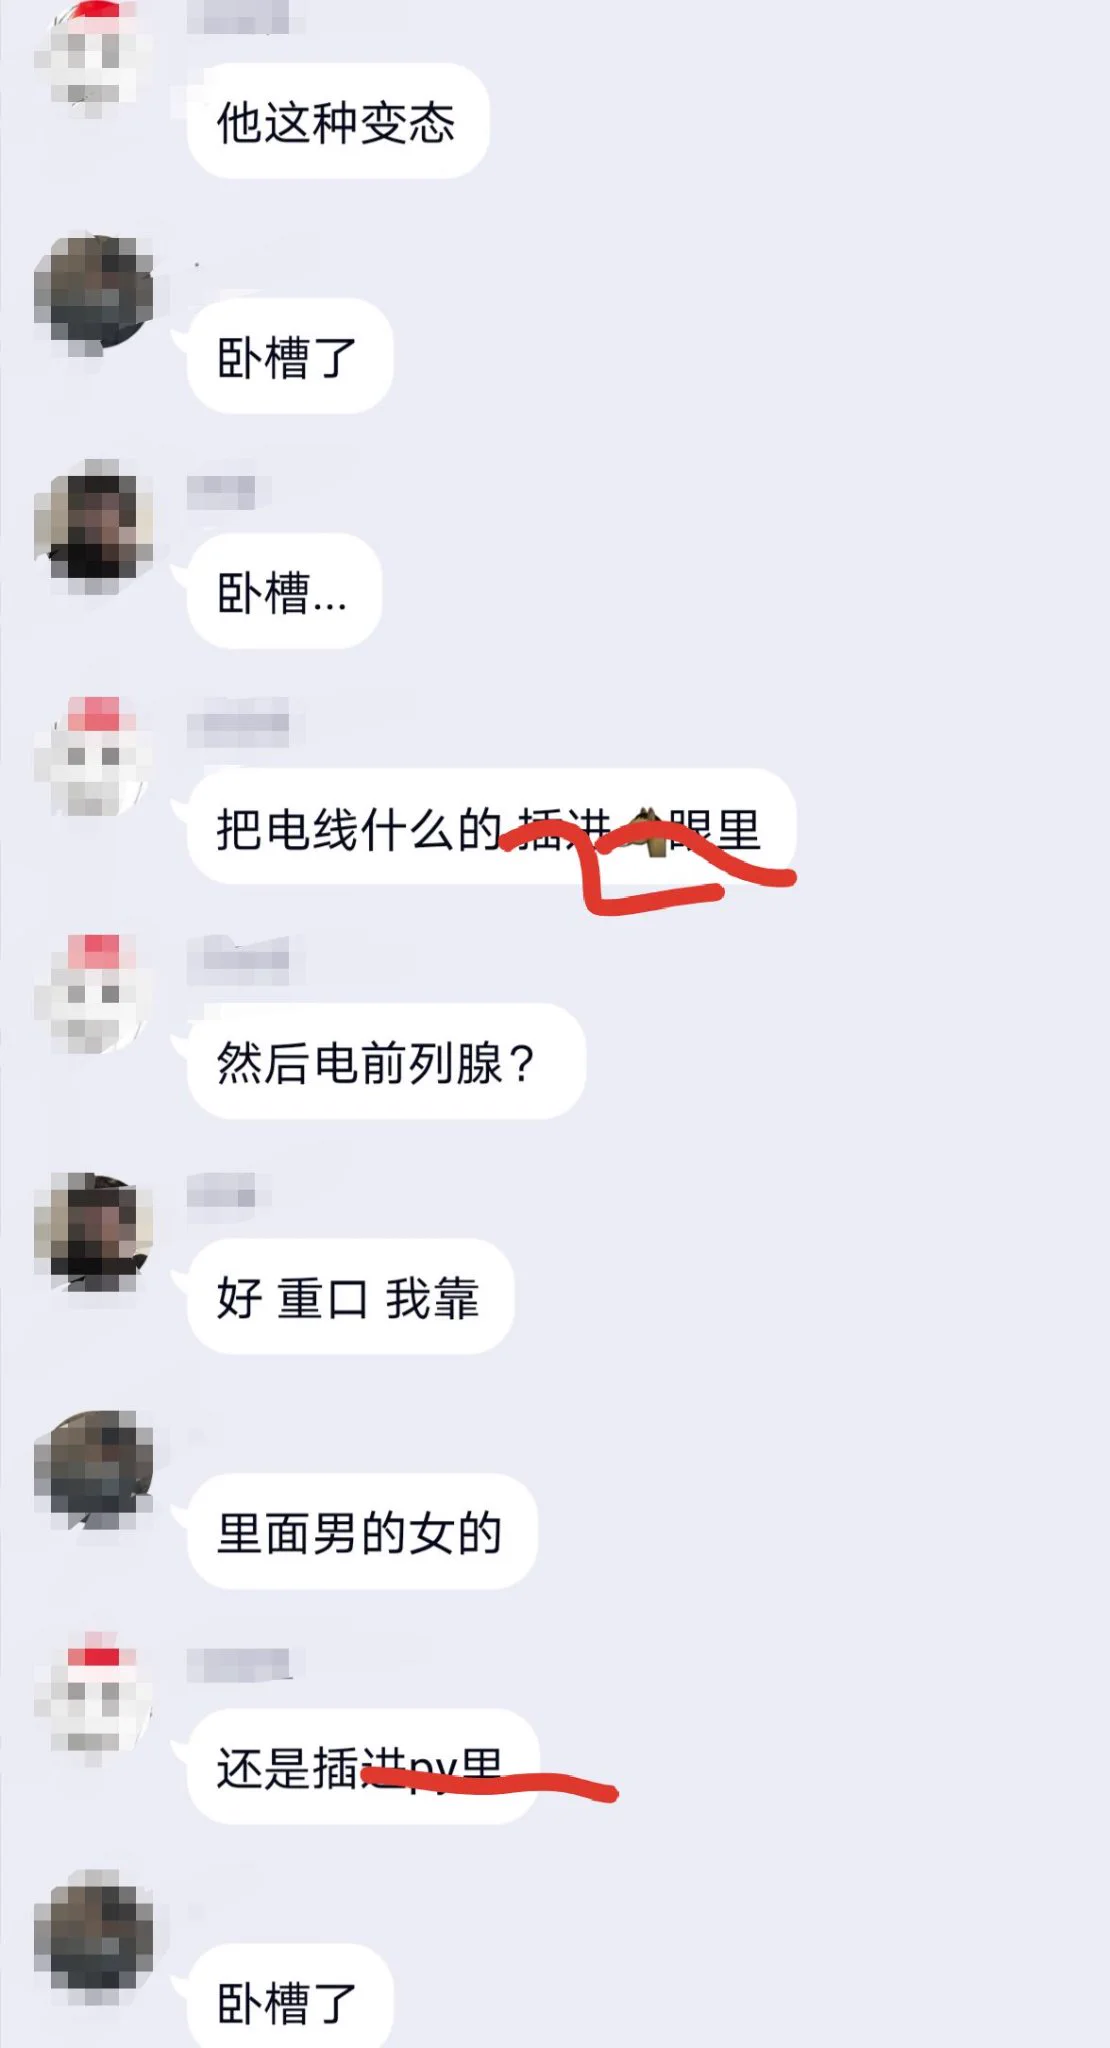Tap the emoji inside the 把电线什么的 message
This screenshot has height=2048, width=1110.
click(646, 832)
